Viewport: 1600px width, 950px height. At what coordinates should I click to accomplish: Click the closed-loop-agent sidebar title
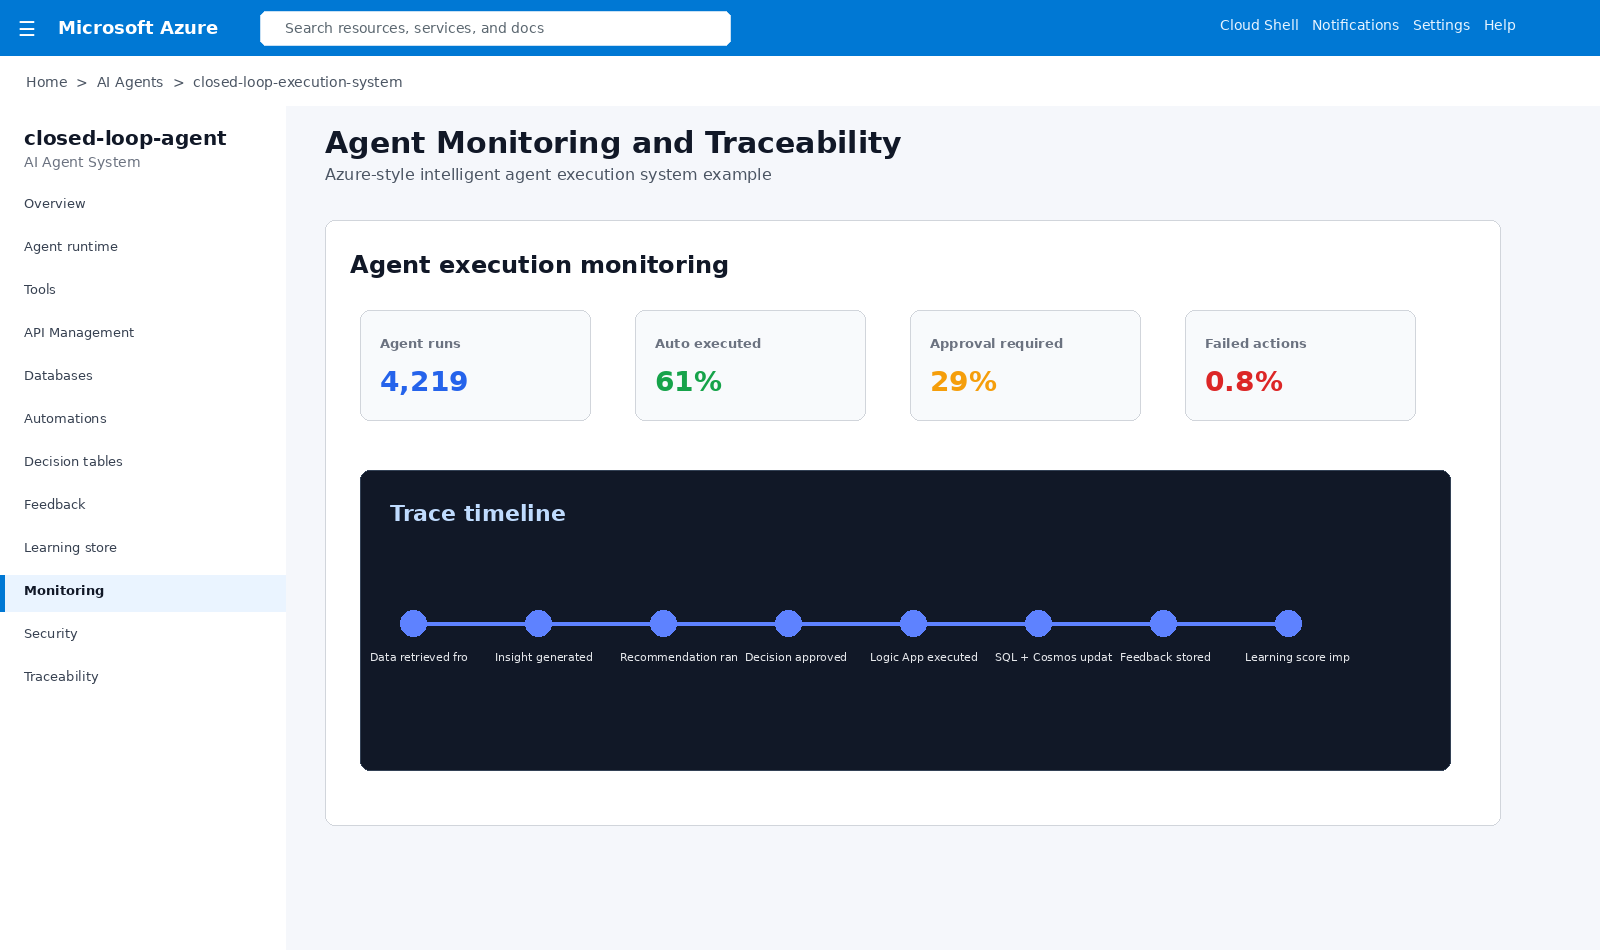pyautogui.click(x=125, y=138)
